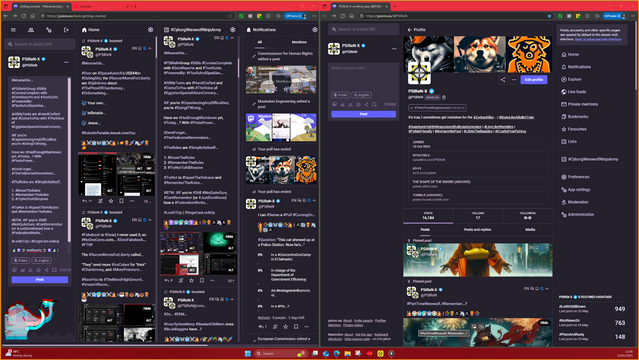This screenshot has width=639, height=360.
Task: Click the share icon beside Edit profile
Action: click(502, 80)
